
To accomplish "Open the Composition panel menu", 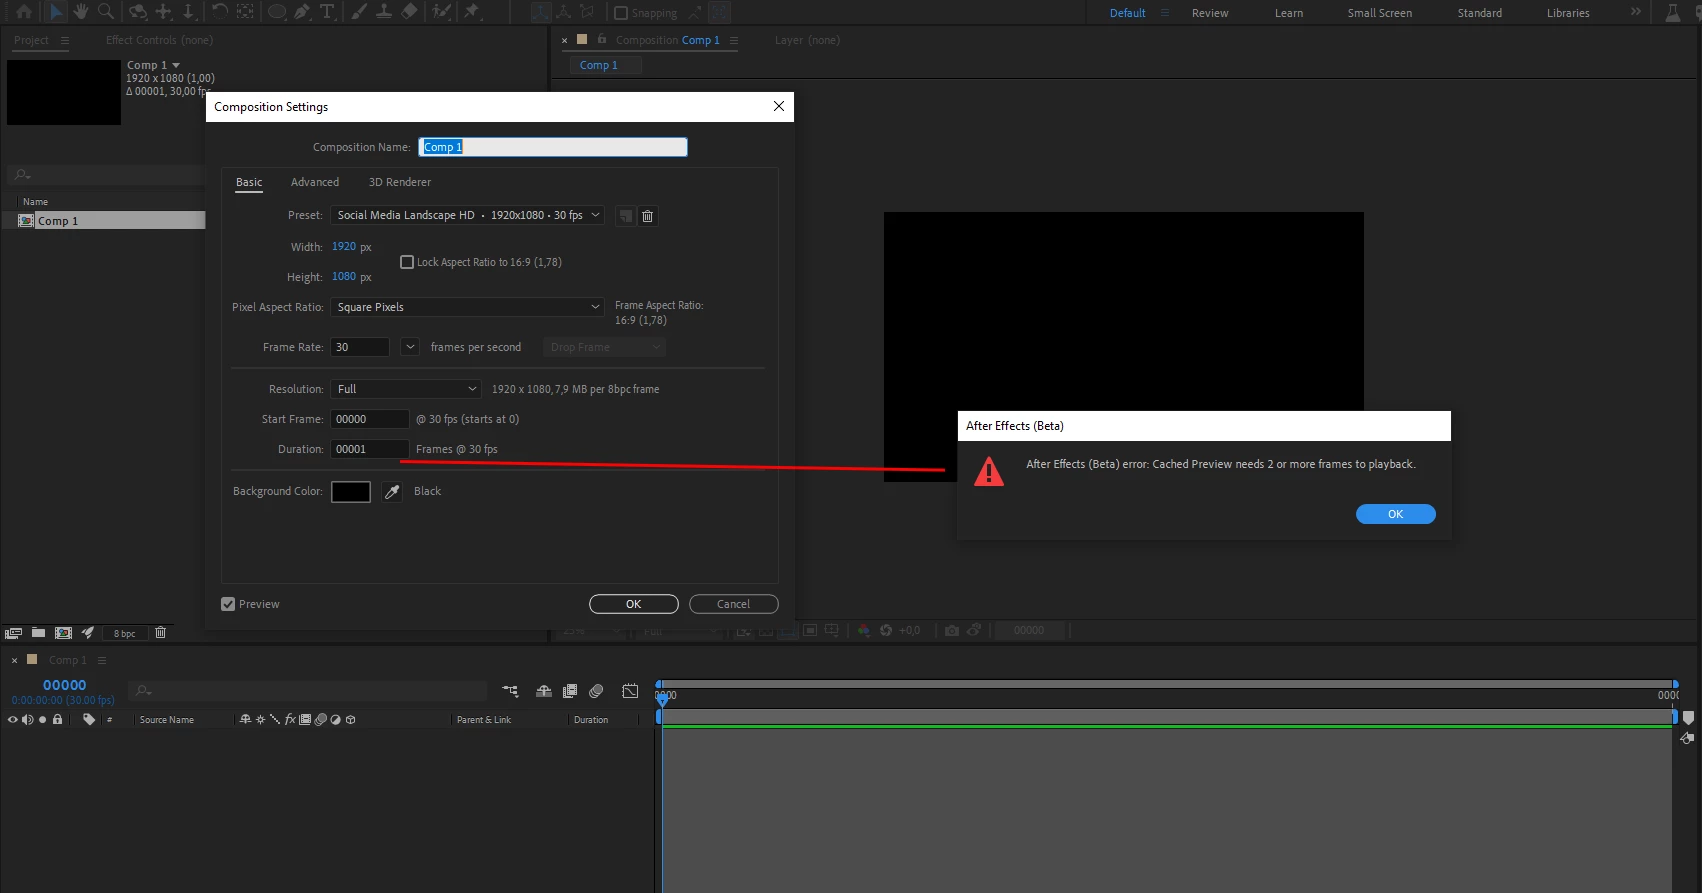I will (734, 40).
